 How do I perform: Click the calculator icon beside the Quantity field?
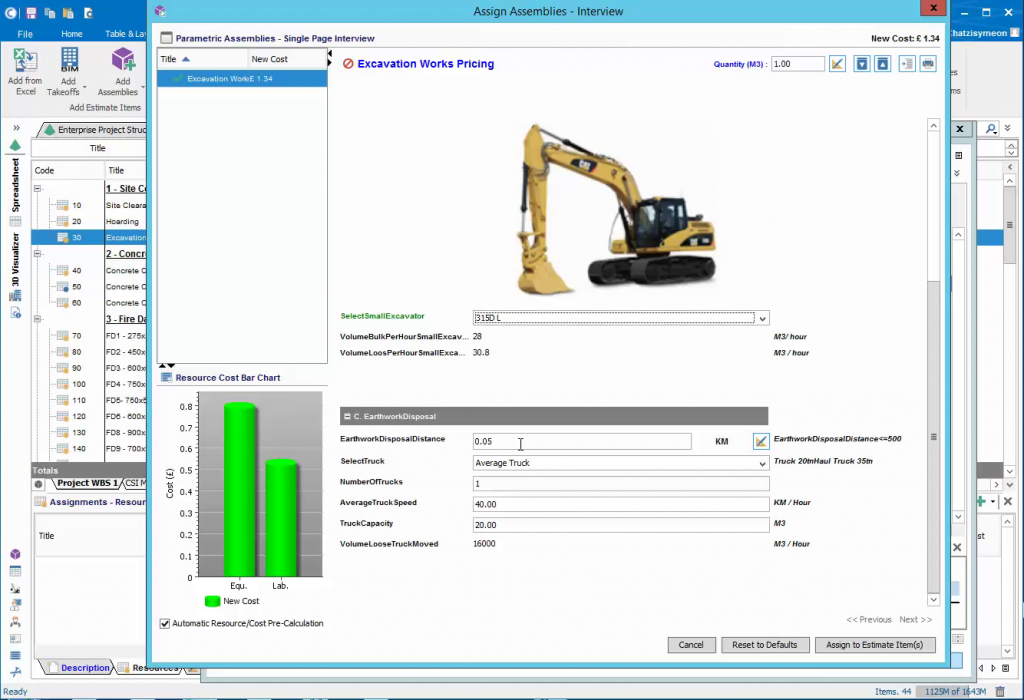pyautogui.click(x=838, y=64)
